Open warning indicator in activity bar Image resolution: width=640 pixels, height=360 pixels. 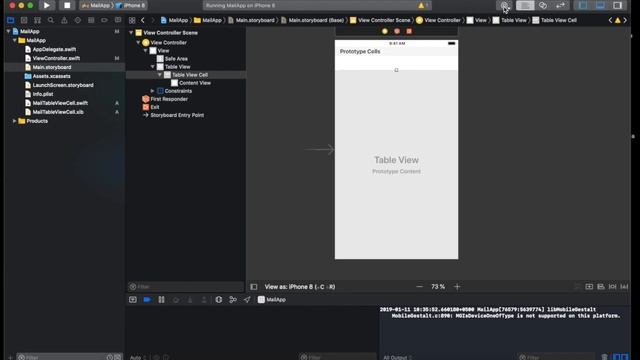coord(422,5)
